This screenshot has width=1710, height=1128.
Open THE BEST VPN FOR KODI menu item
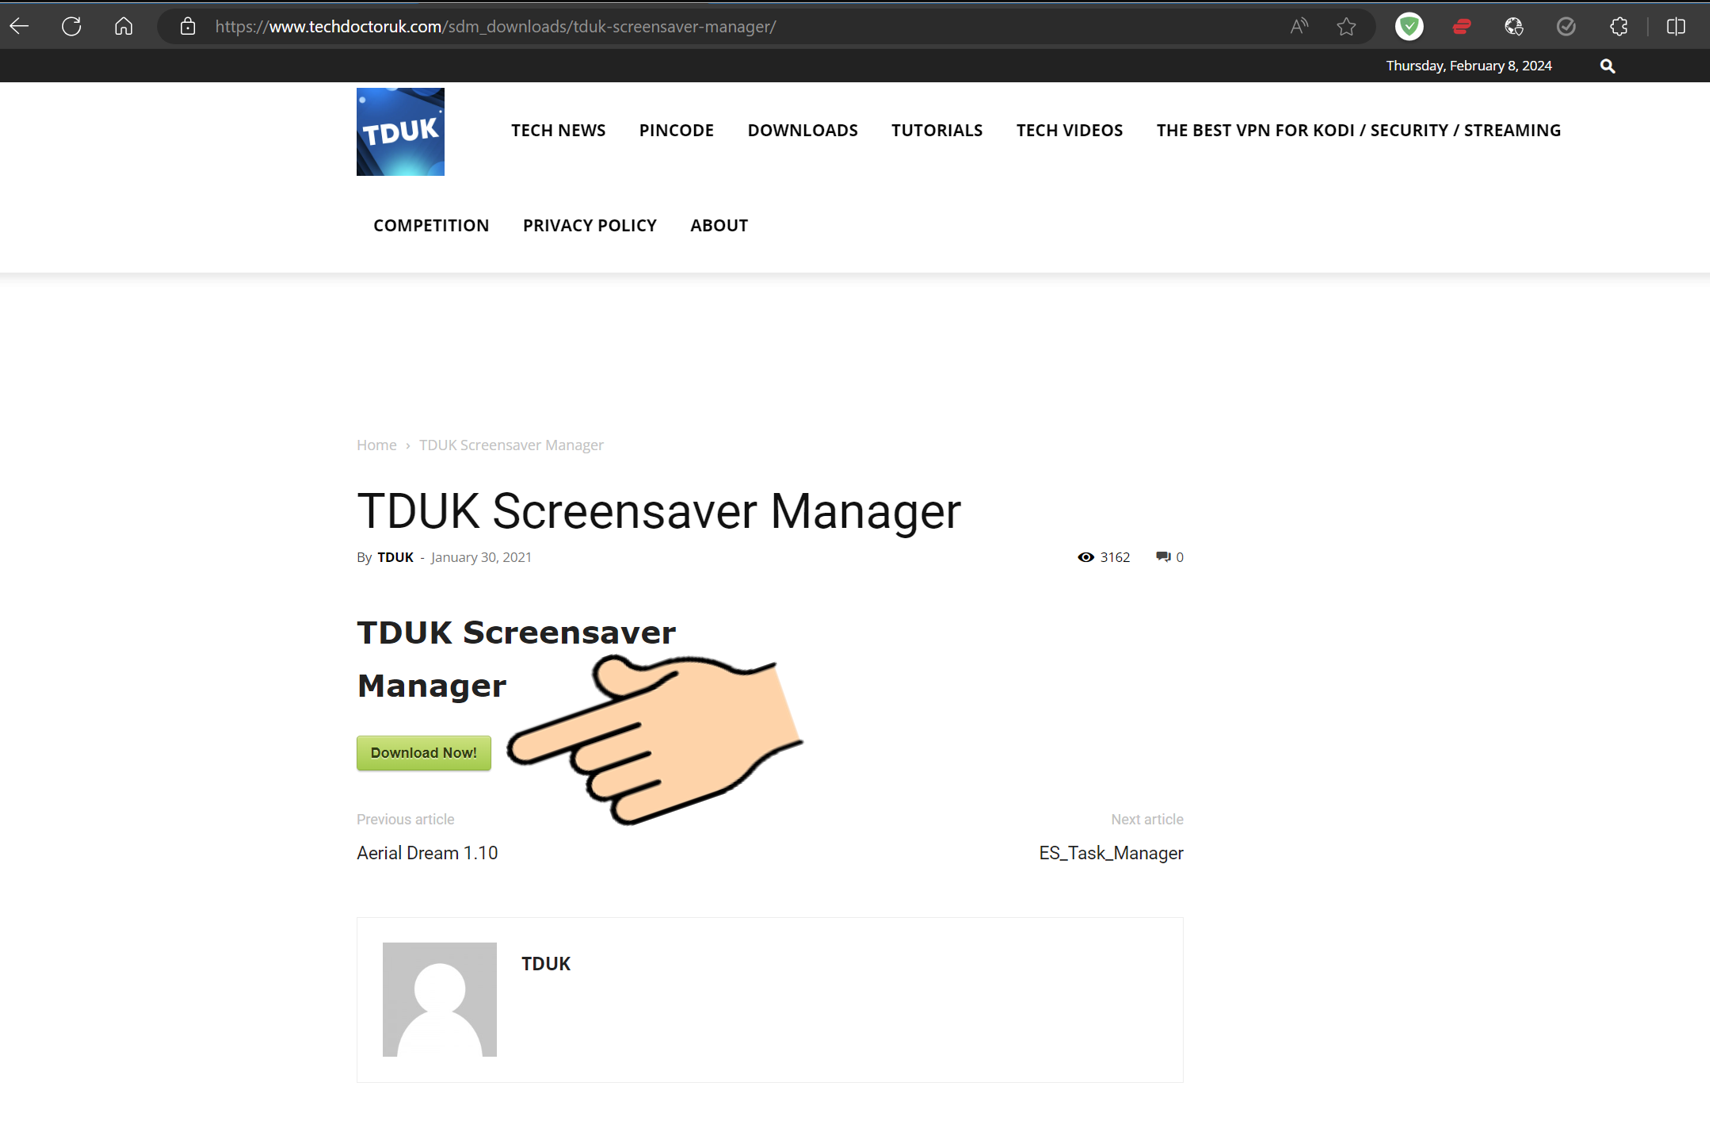1358,130
